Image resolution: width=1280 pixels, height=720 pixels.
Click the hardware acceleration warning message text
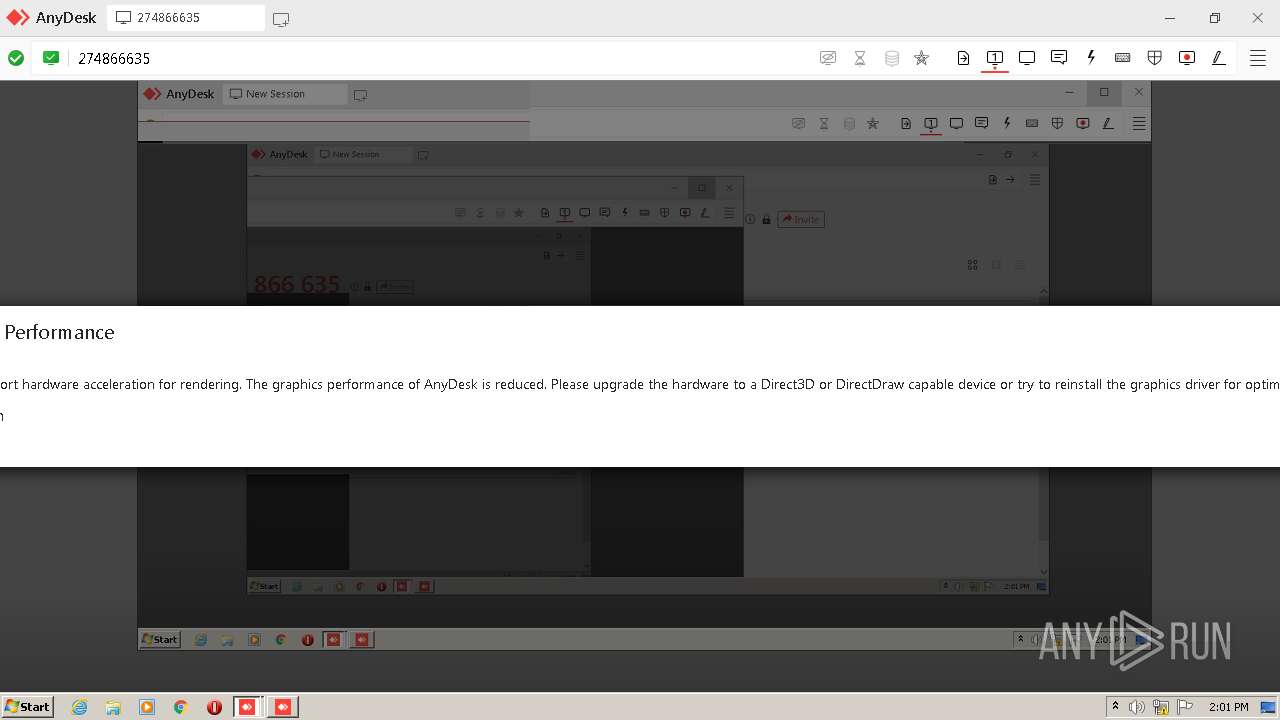click(640, 384)
